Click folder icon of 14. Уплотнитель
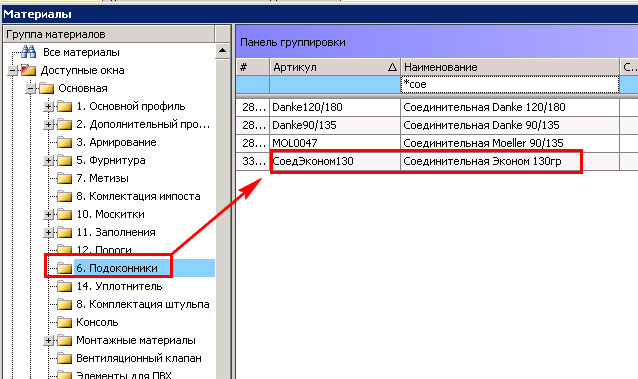 [x=64, y=286]
